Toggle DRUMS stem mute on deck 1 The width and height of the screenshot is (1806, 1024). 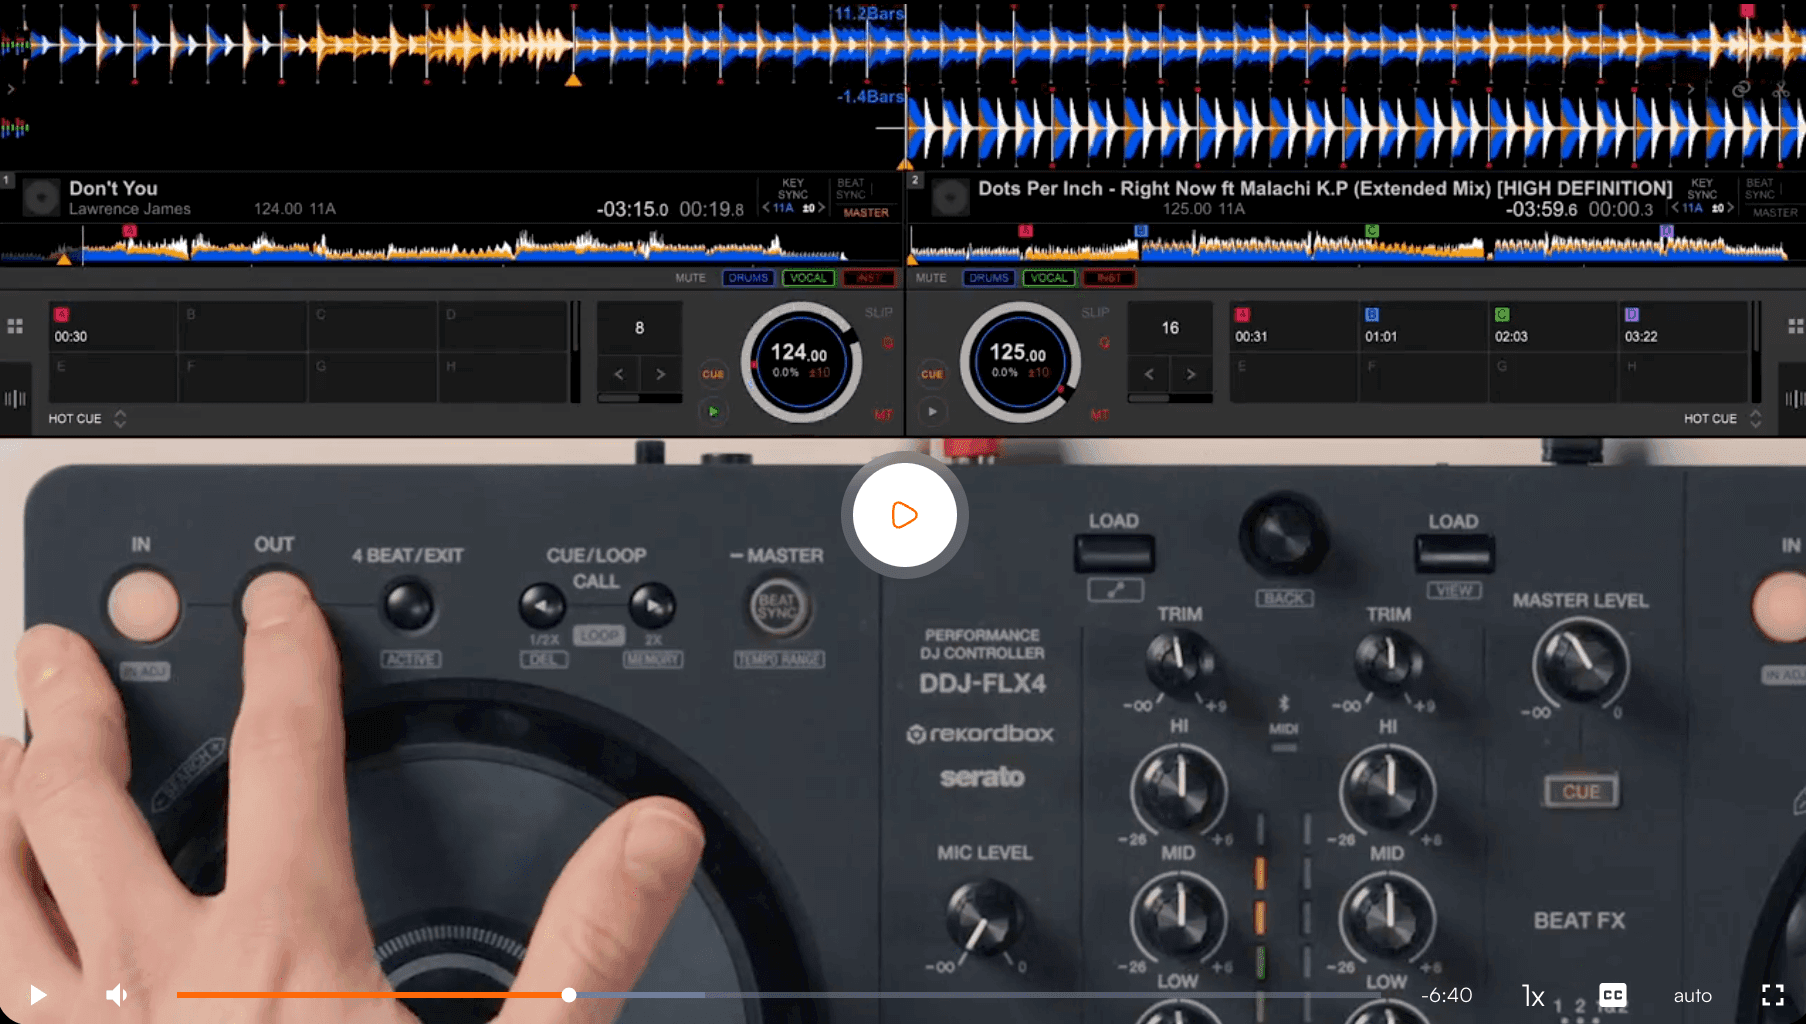pos(747,278)
